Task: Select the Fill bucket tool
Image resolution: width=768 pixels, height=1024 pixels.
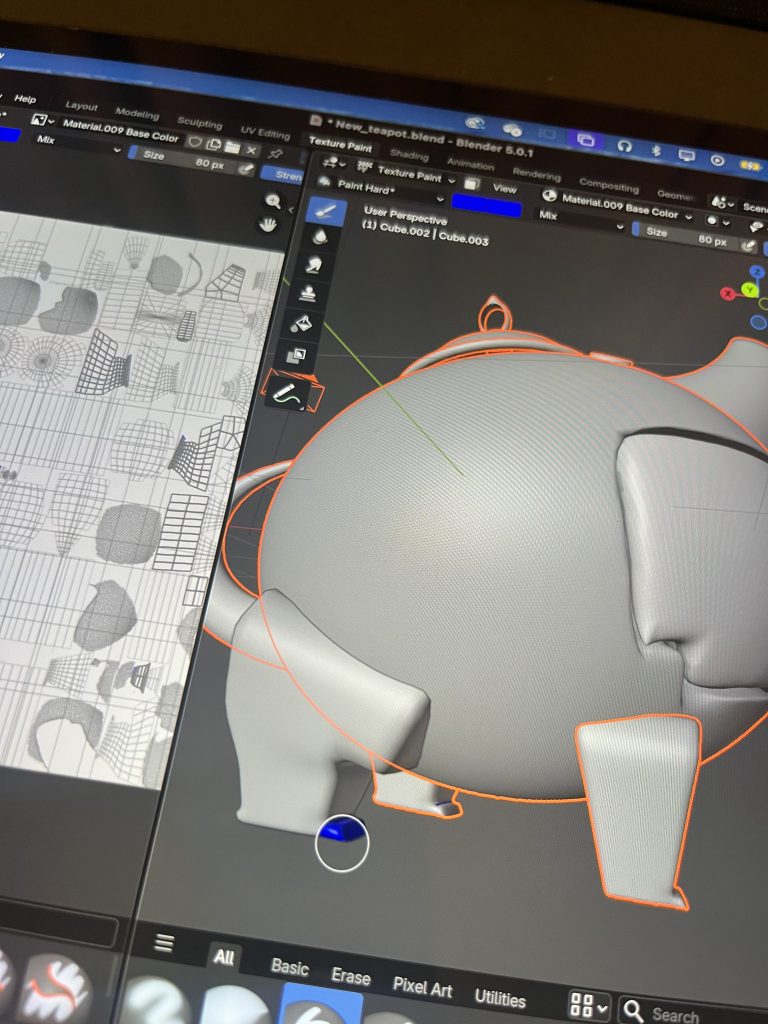Action: click(304, 323)
